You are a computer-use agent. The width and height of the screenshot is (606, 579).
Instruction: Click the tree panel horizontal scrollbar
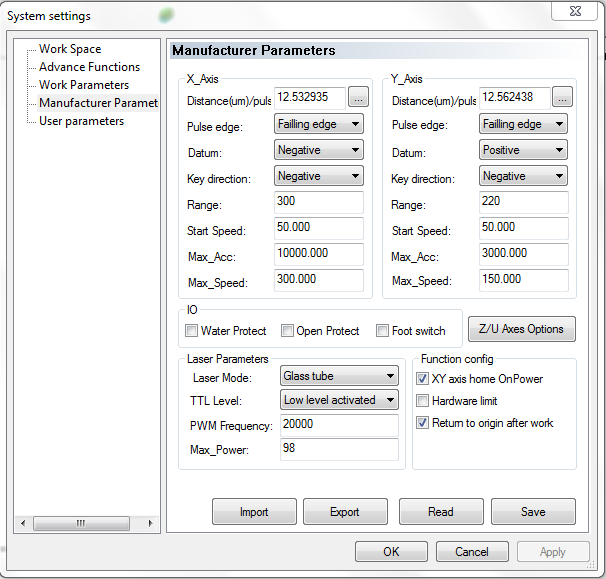pyautogui.click(x=86, y=523)
